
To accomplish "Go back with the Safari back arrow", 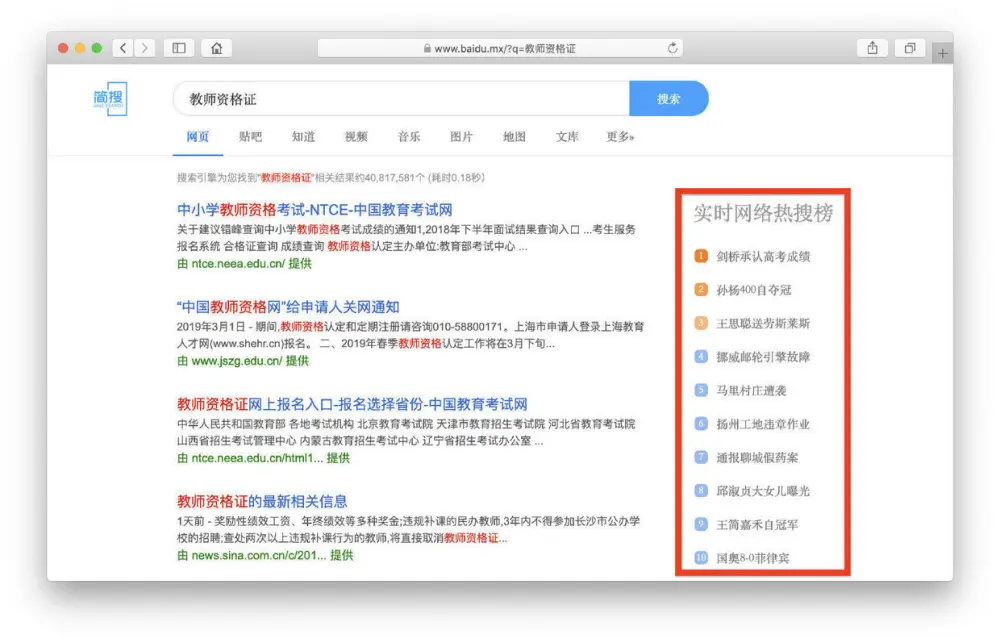I will (123, 48).
